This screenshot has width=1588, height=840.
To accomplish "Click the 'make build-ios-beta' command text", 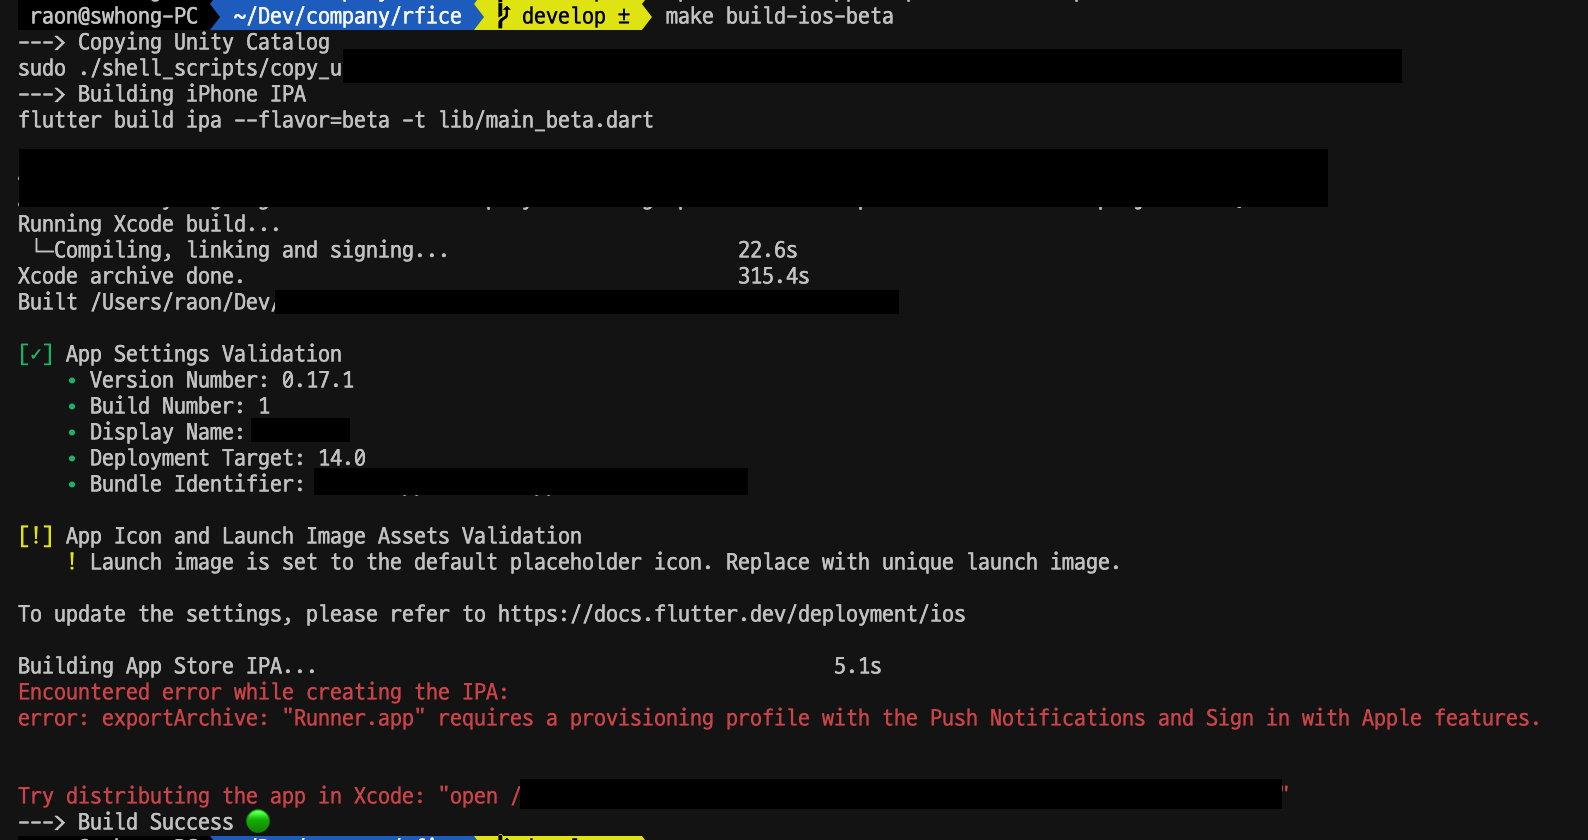I will [x=779, y=15].
